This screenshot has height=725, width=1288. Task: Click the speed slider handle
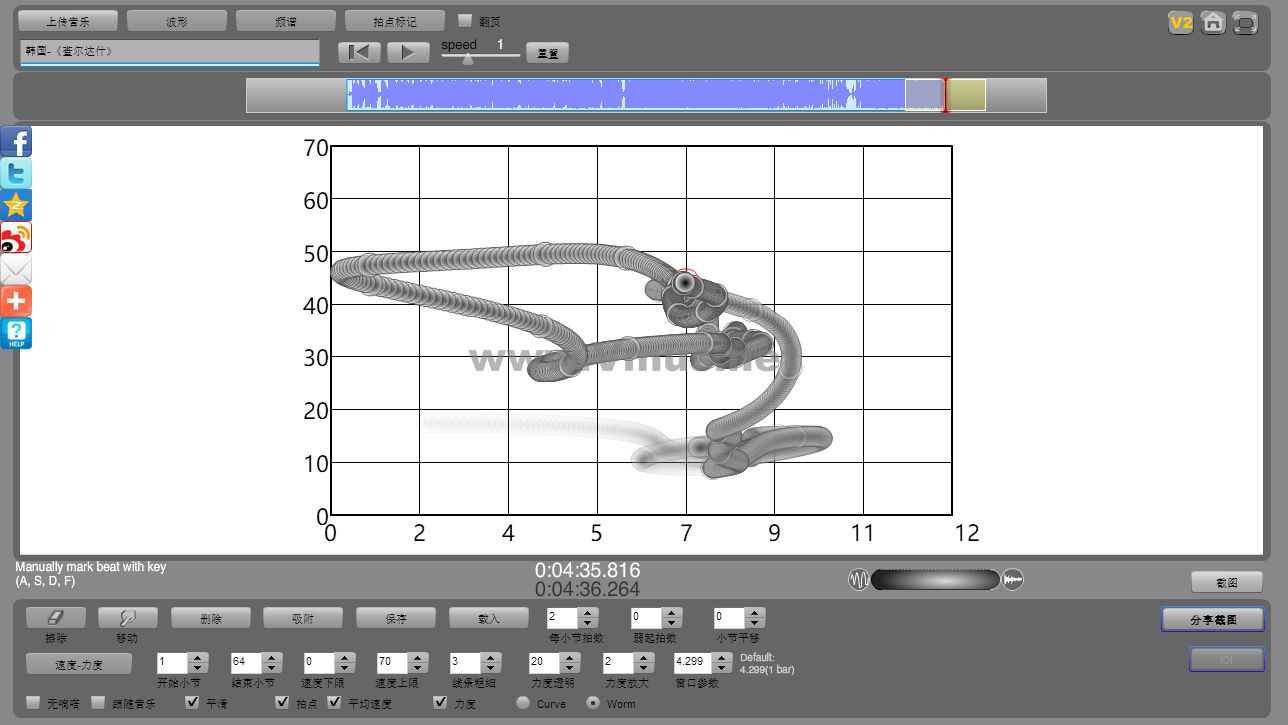point(467,59)
